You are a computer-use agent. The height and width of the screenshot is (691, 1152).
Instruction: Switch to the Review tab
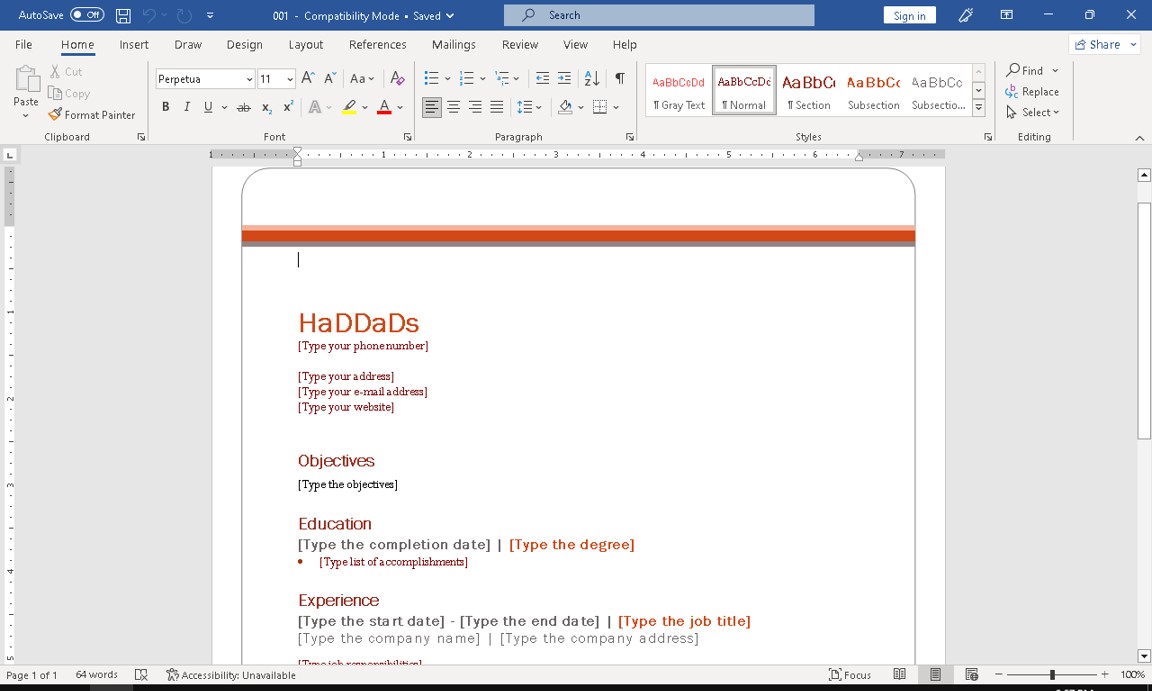520,45
